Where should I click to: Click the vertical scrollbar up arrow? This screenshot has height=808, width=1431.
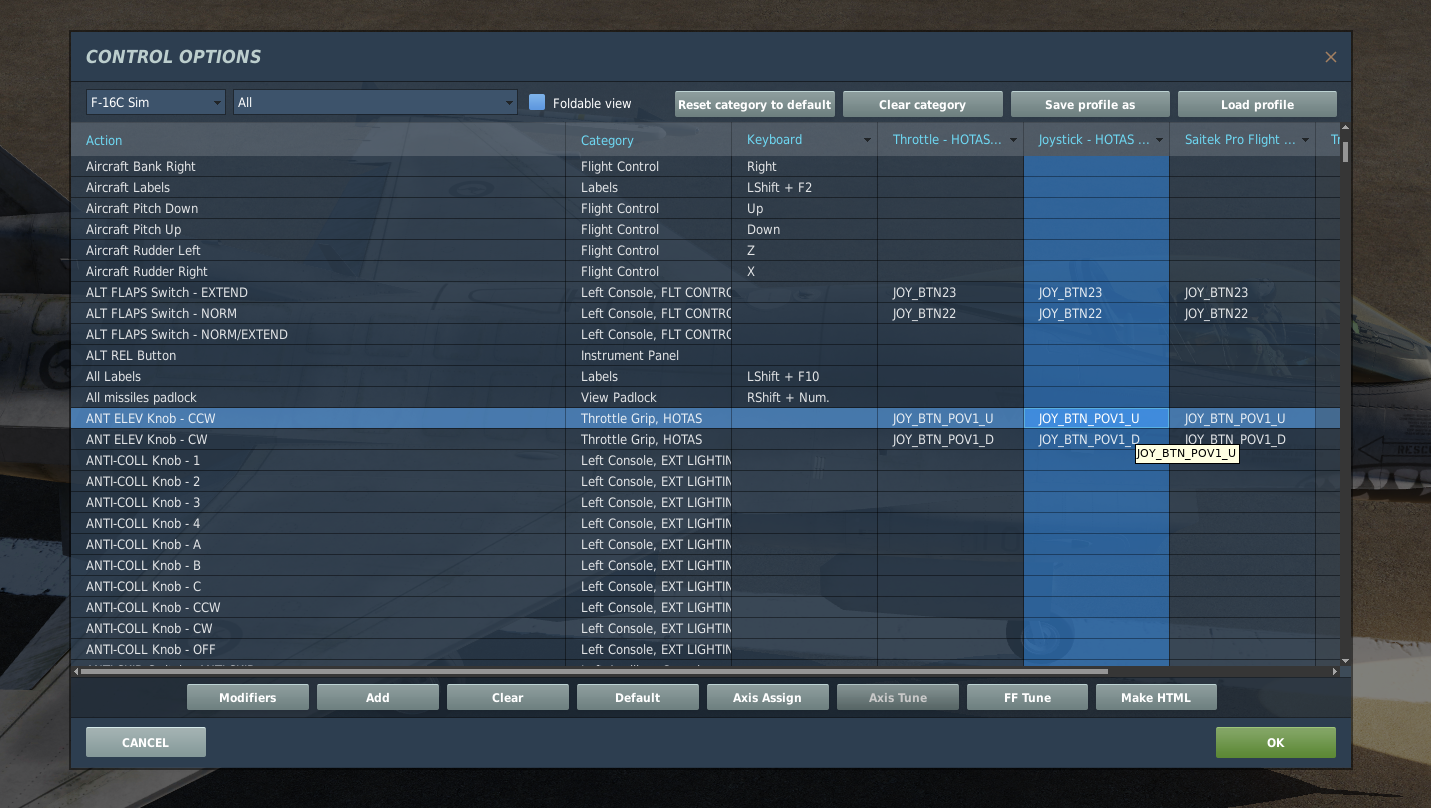1345,128
